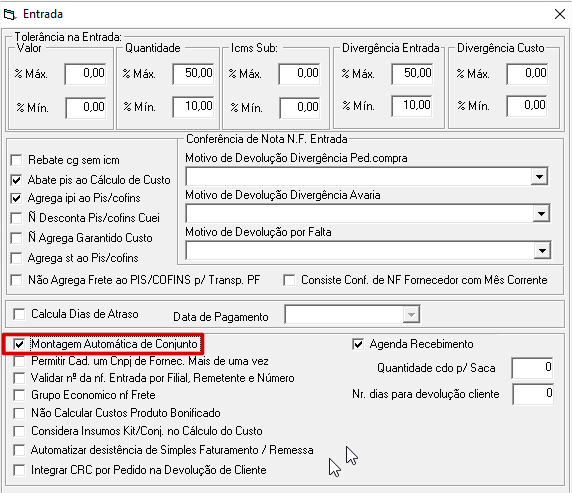This screenshot has height=493, width=572.
Task: Click Valor % Mín. field
Action: (x=86, y=108)
